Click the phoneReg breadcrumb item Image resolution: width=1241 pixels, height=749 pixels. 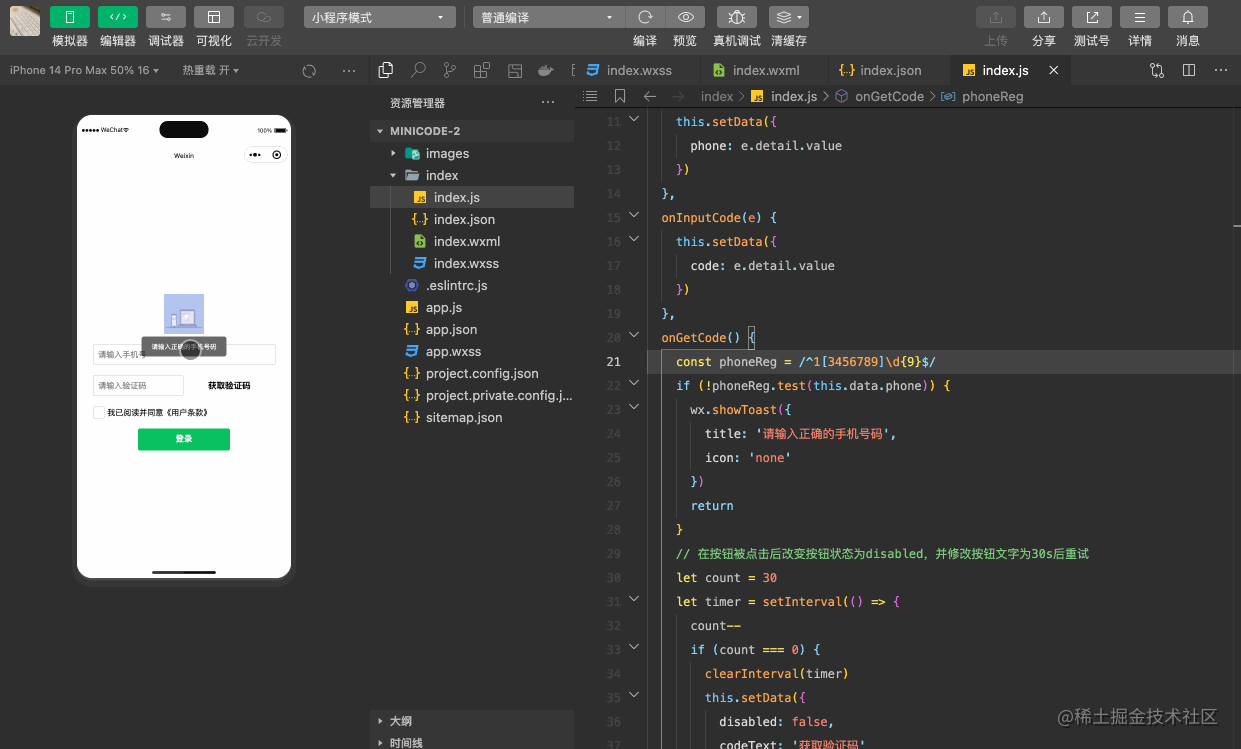coord(992,96)
